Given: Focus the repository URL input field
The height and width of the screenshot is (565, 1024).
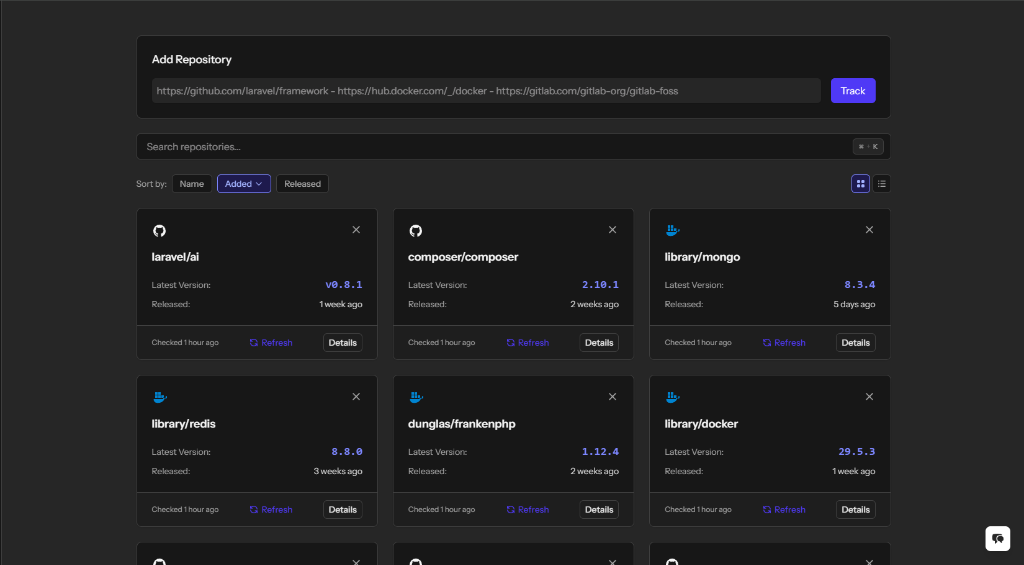Looking at the screenshot, I should (486, 91).
